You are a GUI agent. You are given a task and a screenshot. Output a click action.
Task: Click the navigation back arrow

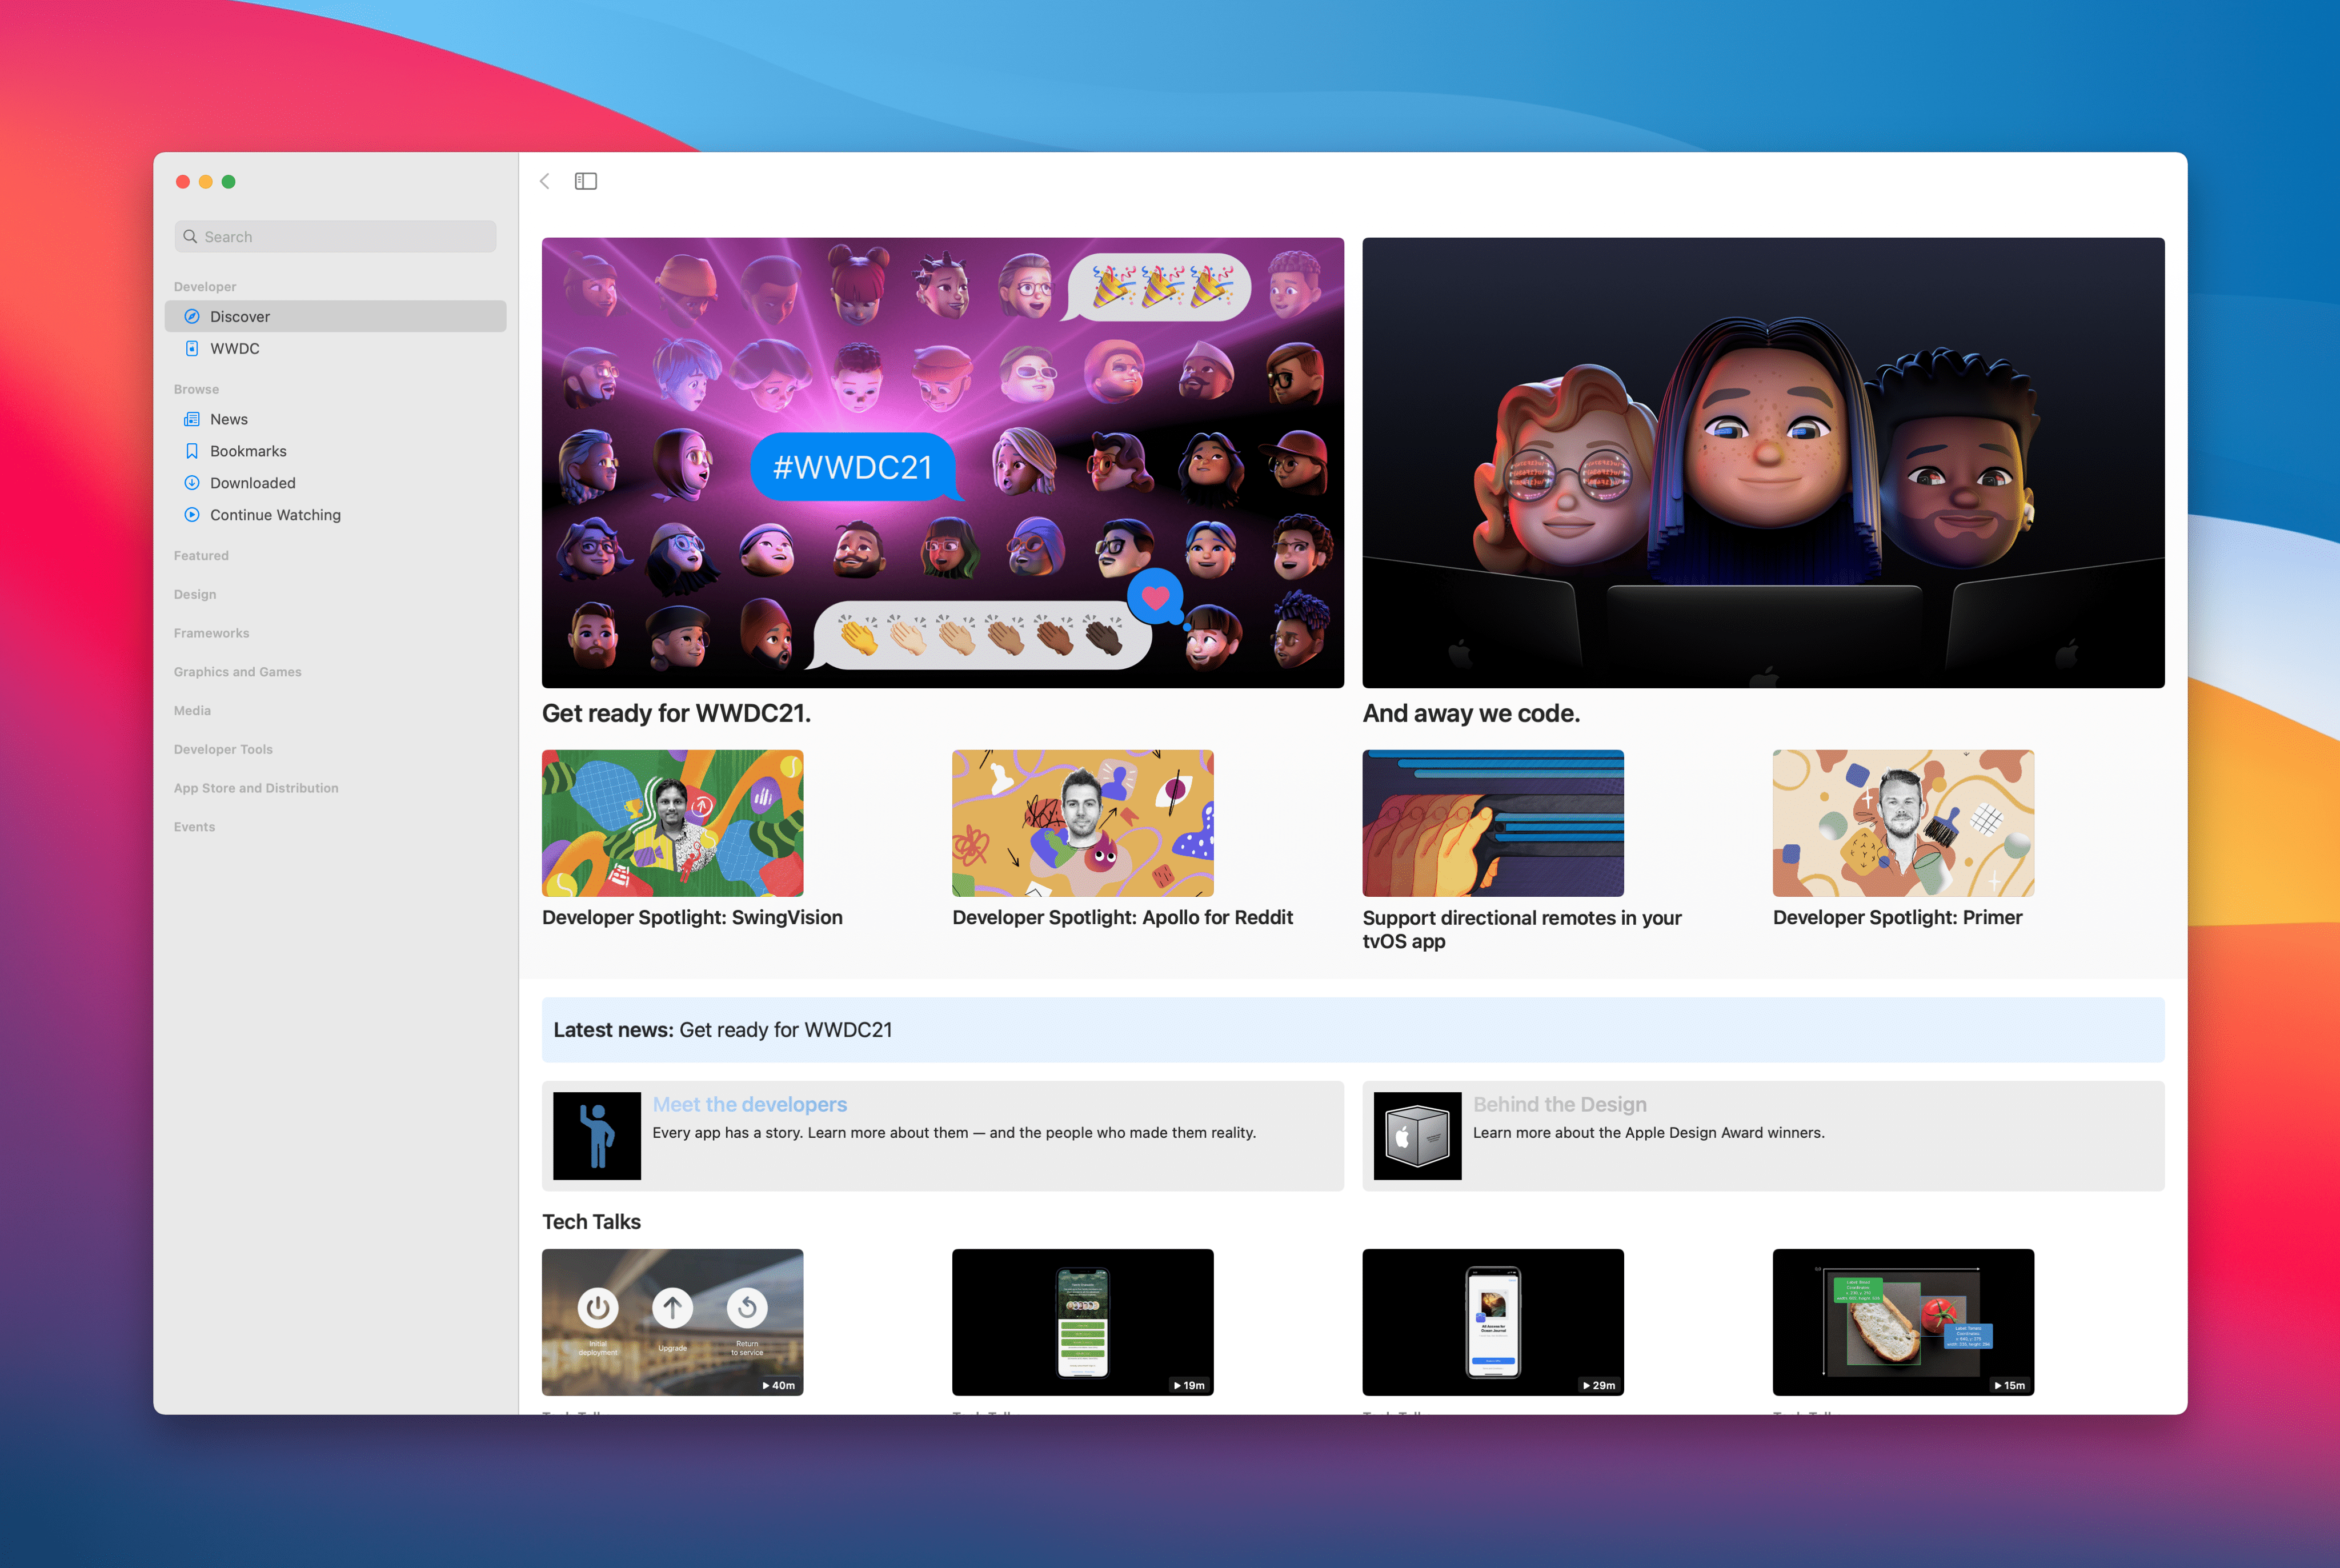544,181
